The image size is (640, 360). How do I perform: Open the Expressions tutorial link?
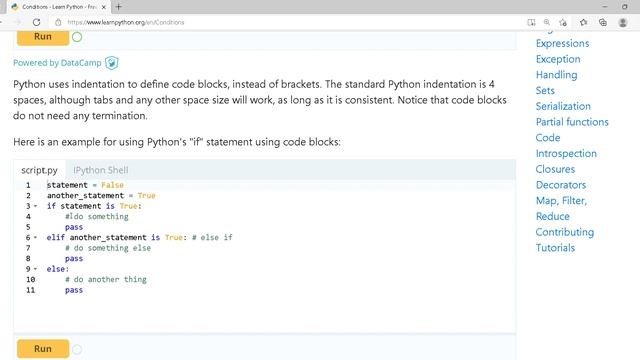(562, 43)
